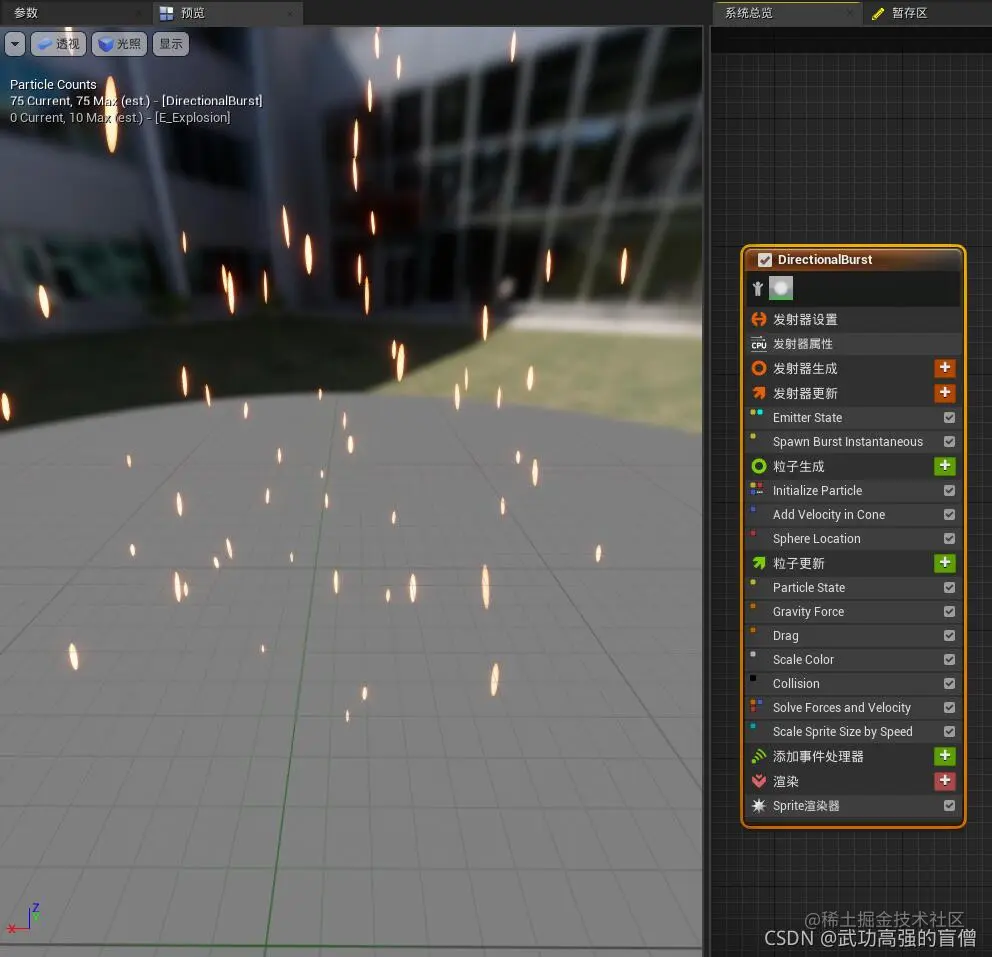Click the XYZ axis gizmo in viewport

pos(23,918)
